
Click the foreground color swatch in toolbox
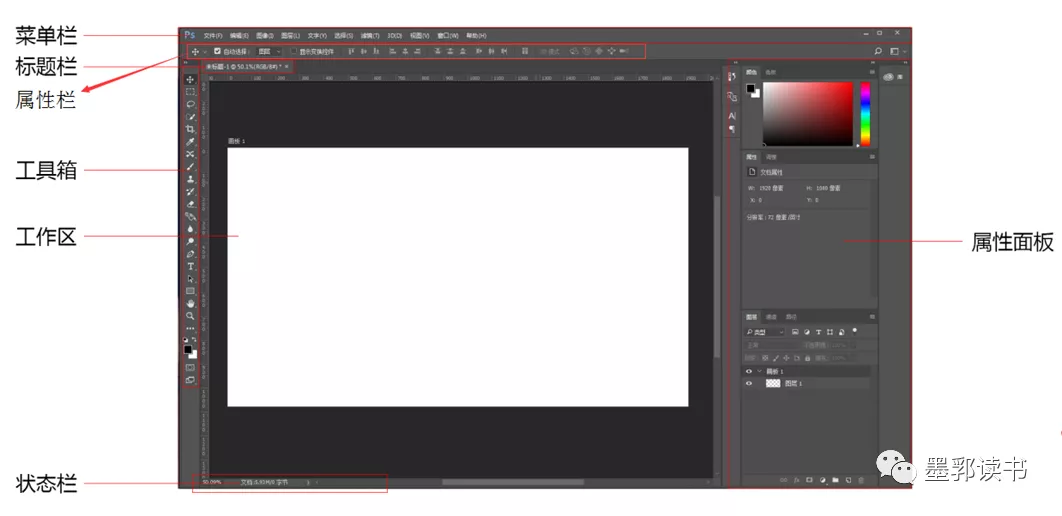pos(187,350)
